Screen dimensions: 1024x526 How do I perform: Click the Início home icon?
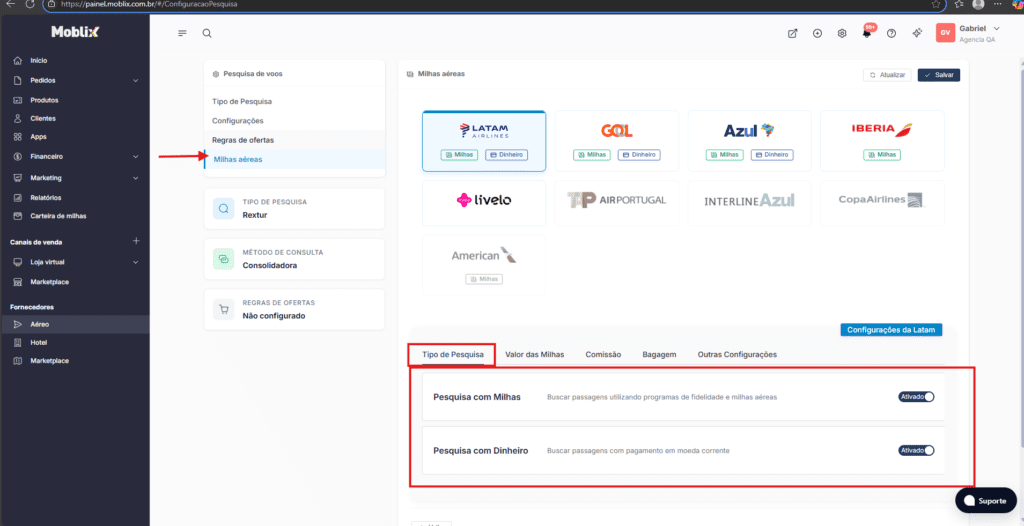click(x=18, y=61)
